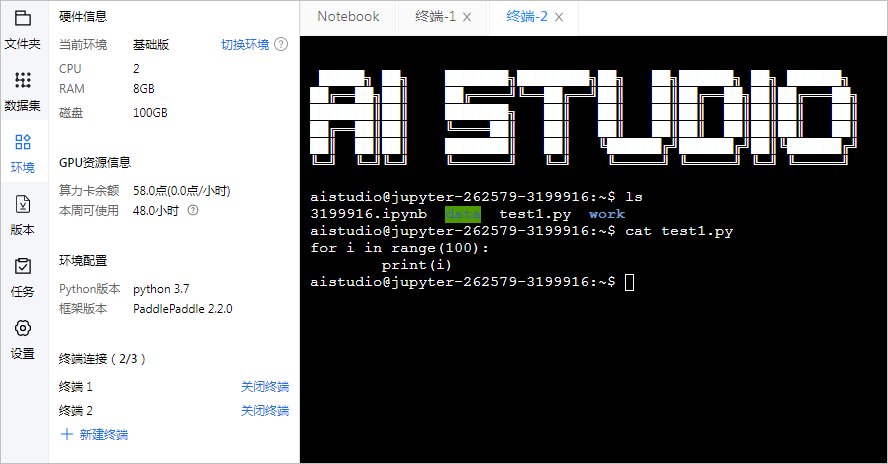Screen dimensions: 888x464
Task: Open the 文件夹 folder sidebar icon
Action: tap(23, 19)
